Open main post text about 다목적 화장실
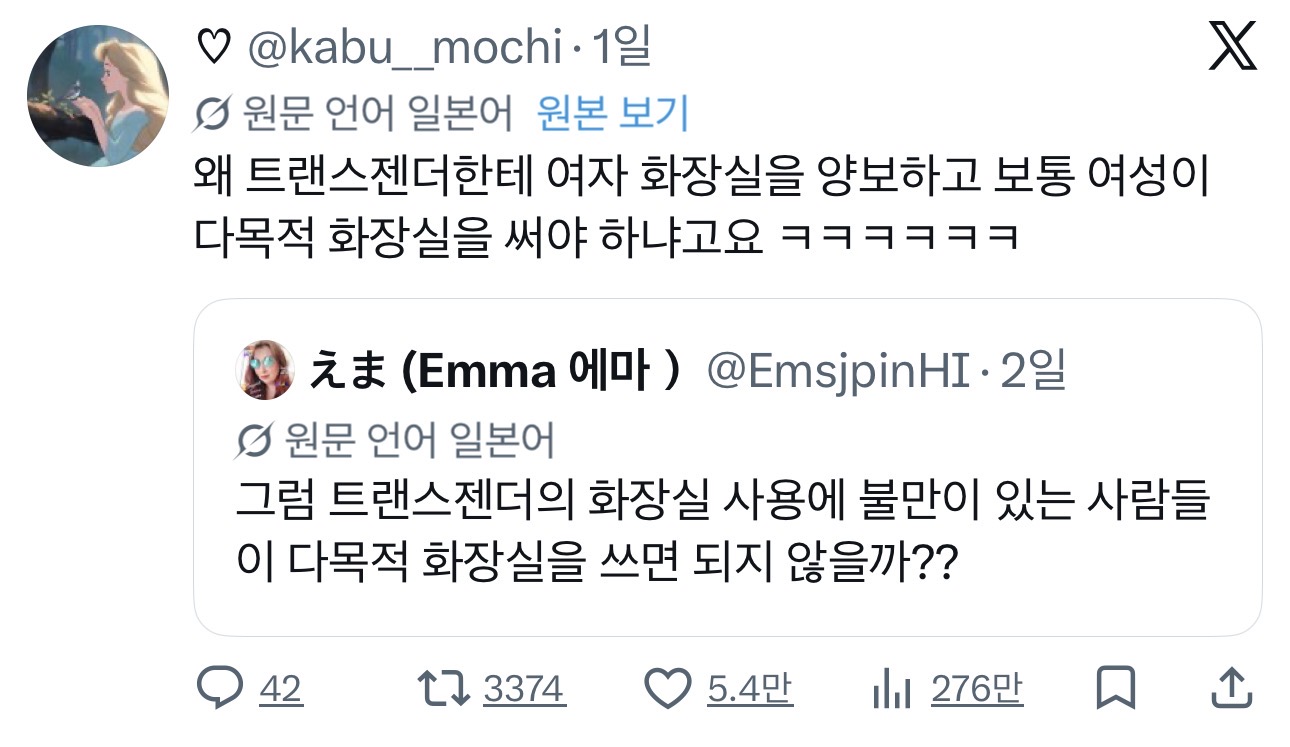This screenshot has height=747, width=1290. [702, 207]
